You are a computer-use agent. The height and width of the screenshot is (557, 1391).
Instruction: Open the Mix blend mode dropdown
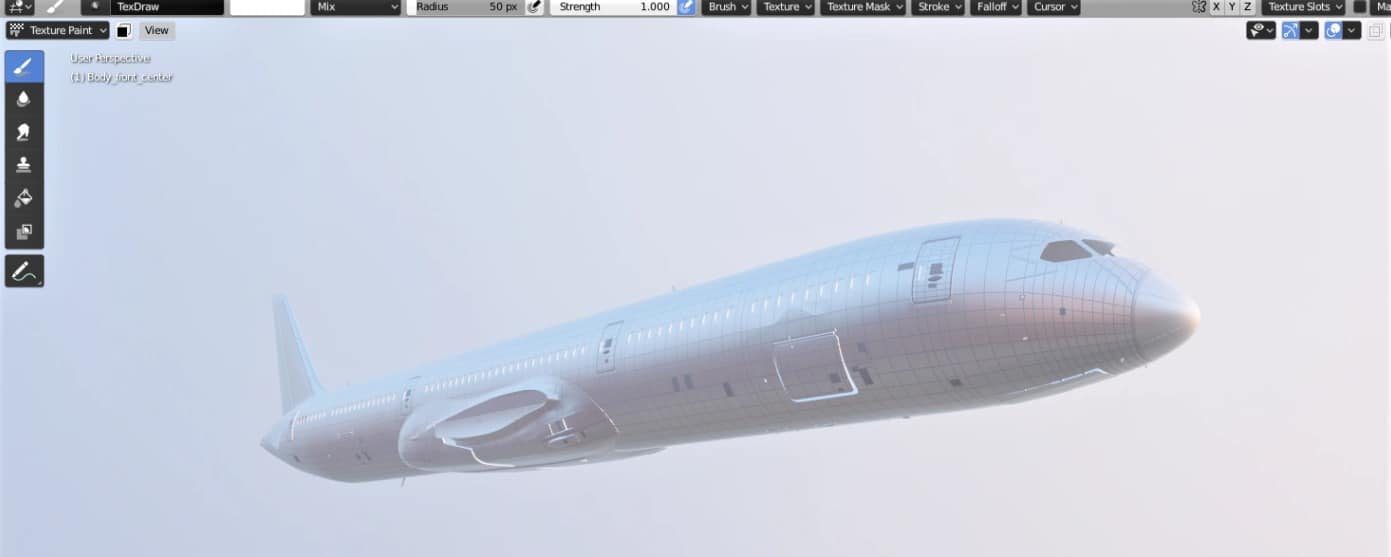point(355,7)
